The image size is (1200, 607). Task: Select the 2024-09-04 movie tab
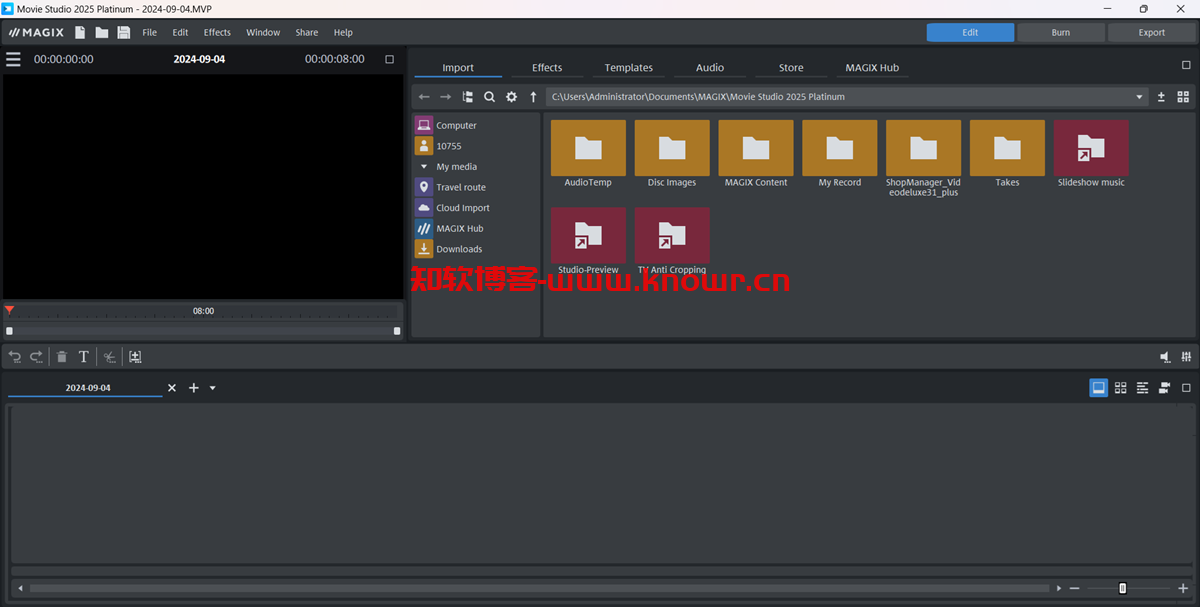coord(88,387)
